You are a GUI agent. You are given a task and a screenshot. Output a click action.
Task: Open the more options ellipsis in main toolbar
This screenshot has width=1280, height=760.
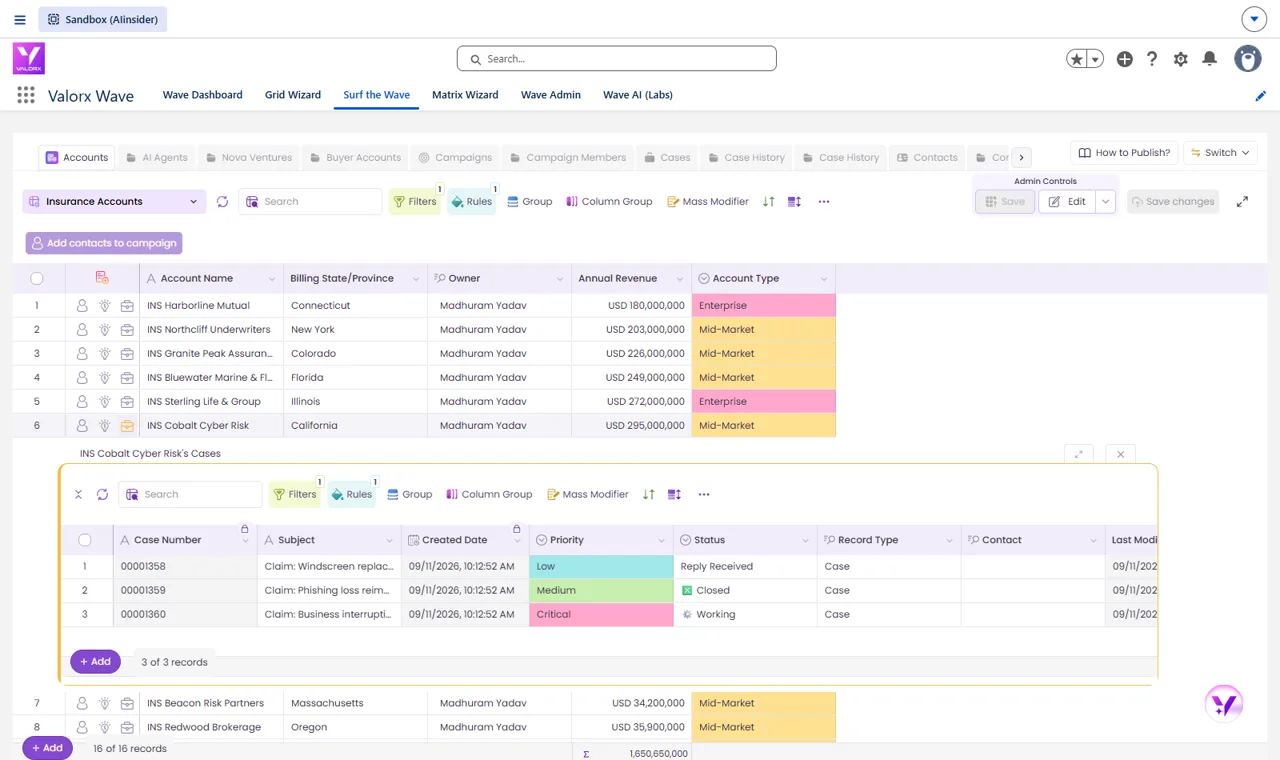[824, 202]
